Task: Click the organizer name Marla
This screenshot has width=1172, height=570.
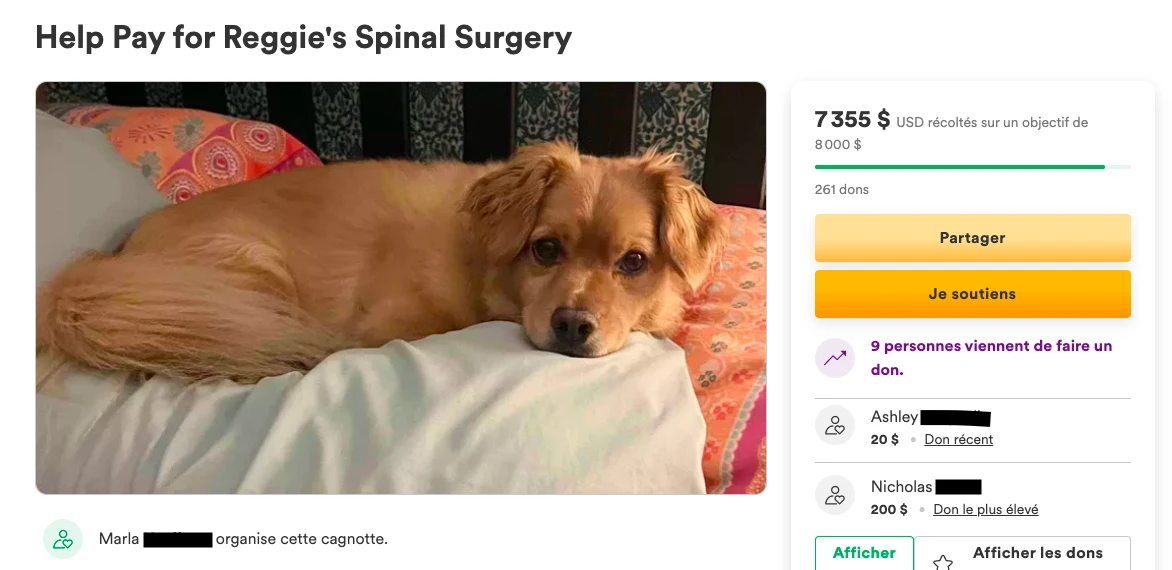Action: pyautogui.click(x=119, y=539)
